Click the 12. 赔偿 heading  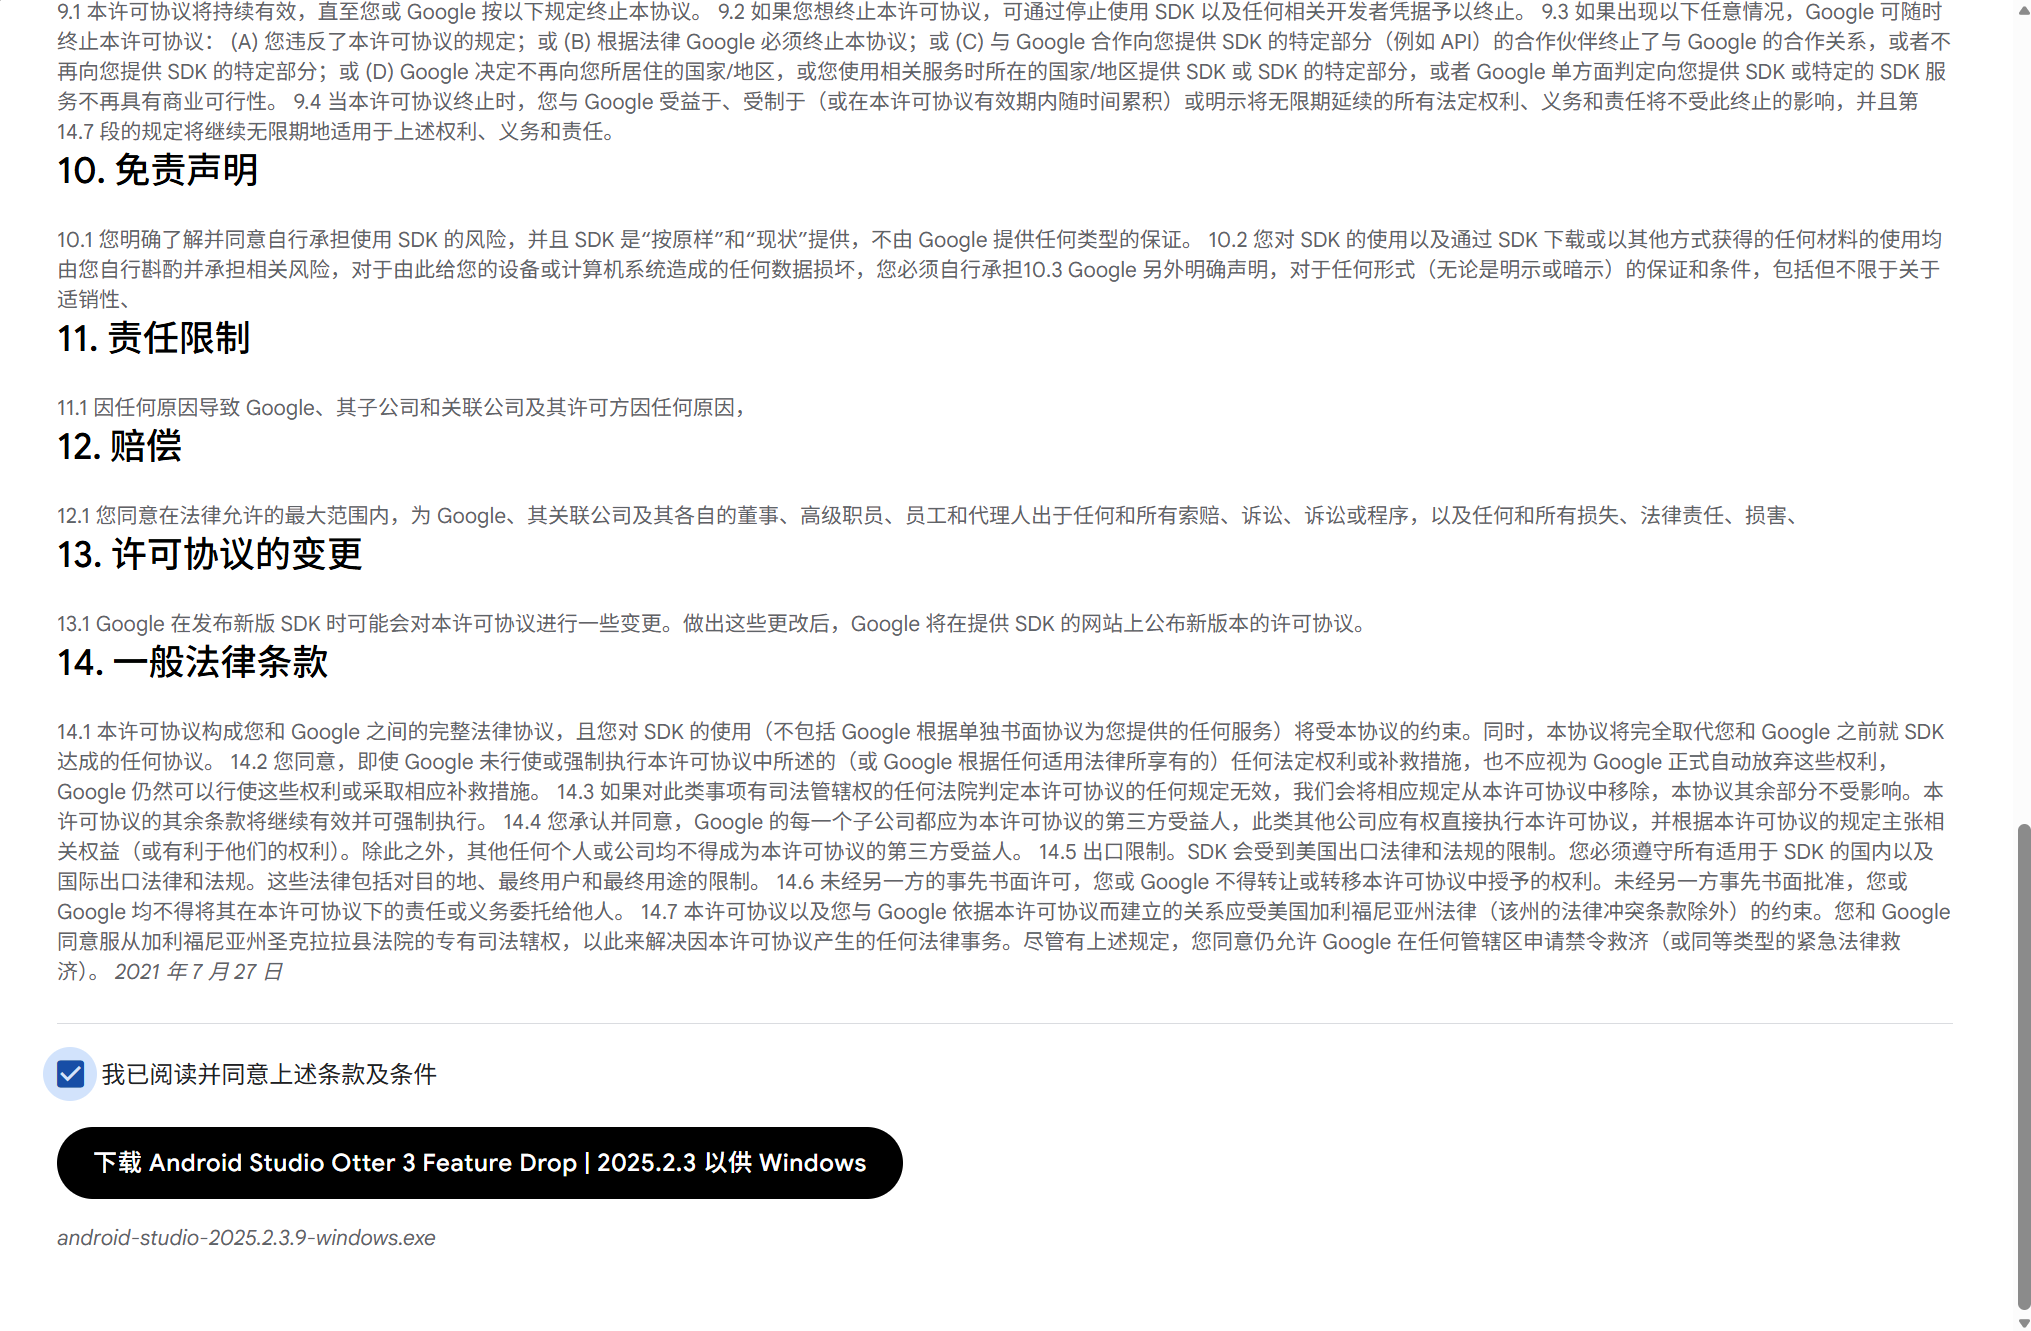119,446
